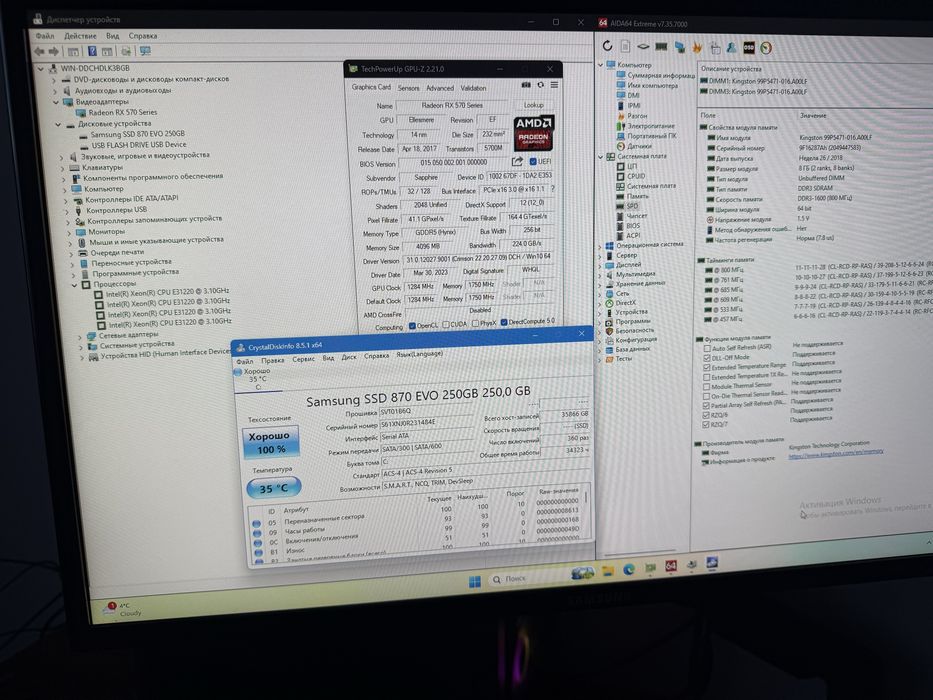Click the Device Manager forward arrow icon

pos(54,52)
